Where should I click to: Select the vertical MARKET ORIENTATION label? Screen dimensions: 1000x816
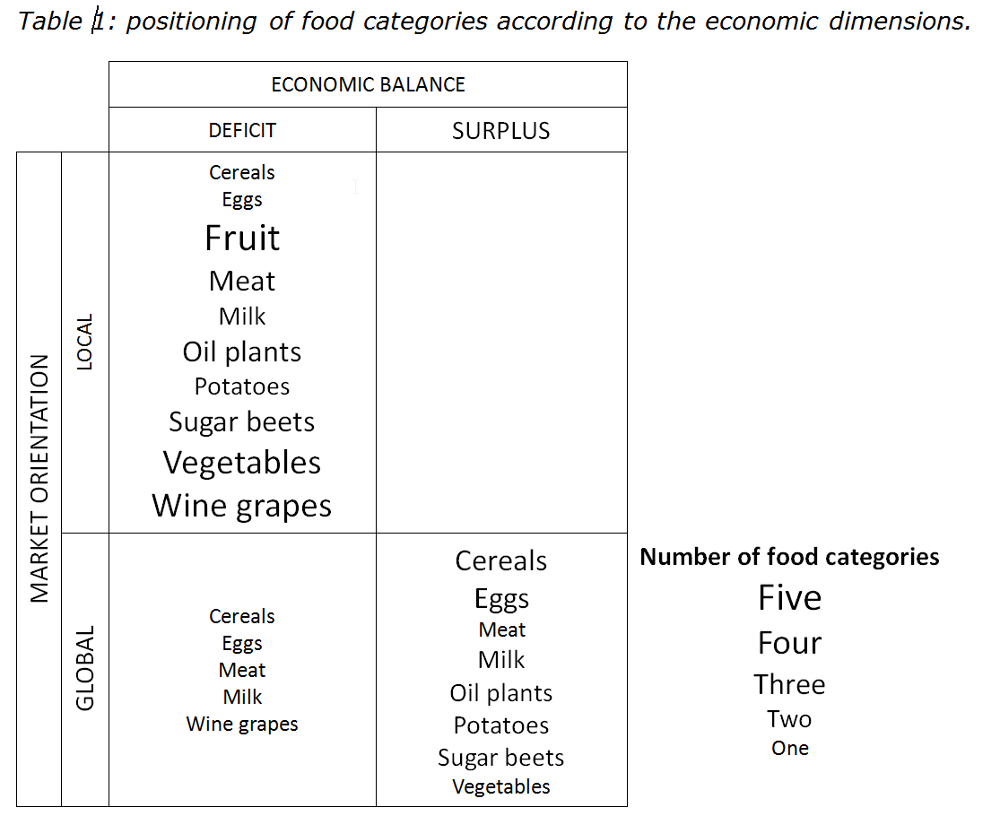tap(39, 478)
